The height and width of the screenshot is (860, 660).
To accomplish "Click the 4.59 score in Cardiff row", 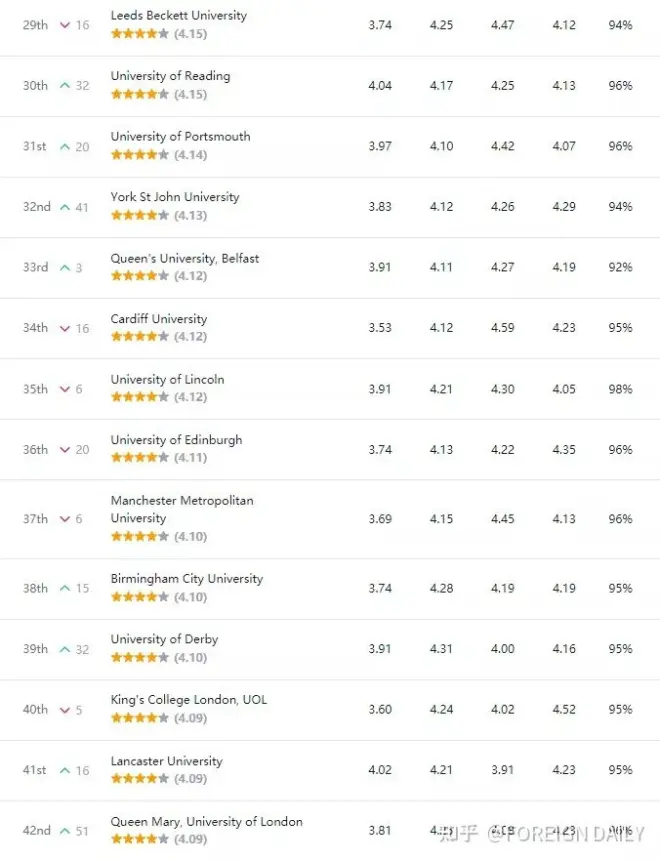I will 502,328.
